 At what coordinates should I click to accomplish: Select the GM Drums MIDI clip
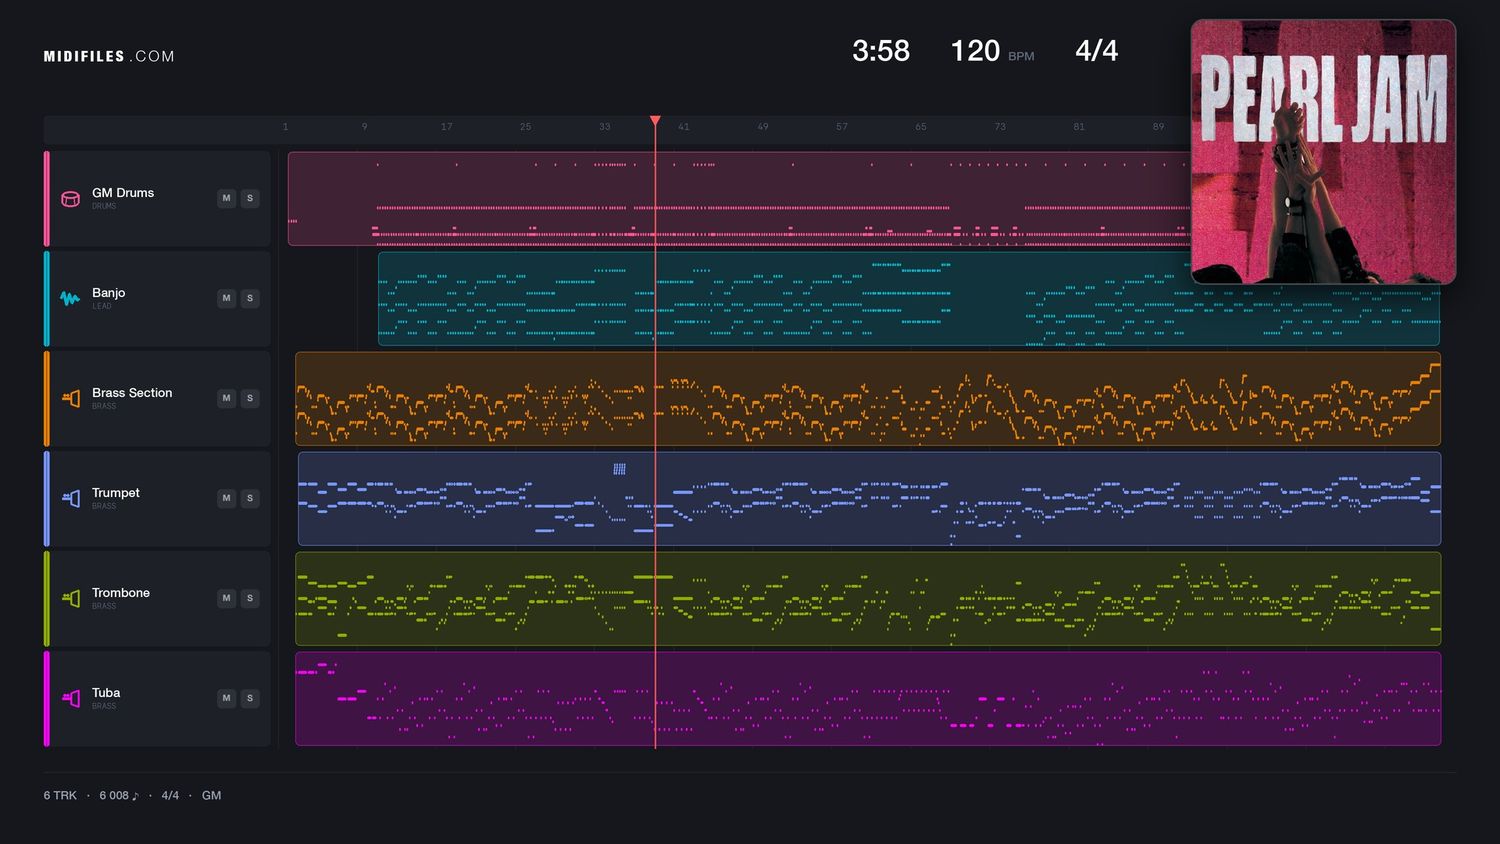(739, 199)
